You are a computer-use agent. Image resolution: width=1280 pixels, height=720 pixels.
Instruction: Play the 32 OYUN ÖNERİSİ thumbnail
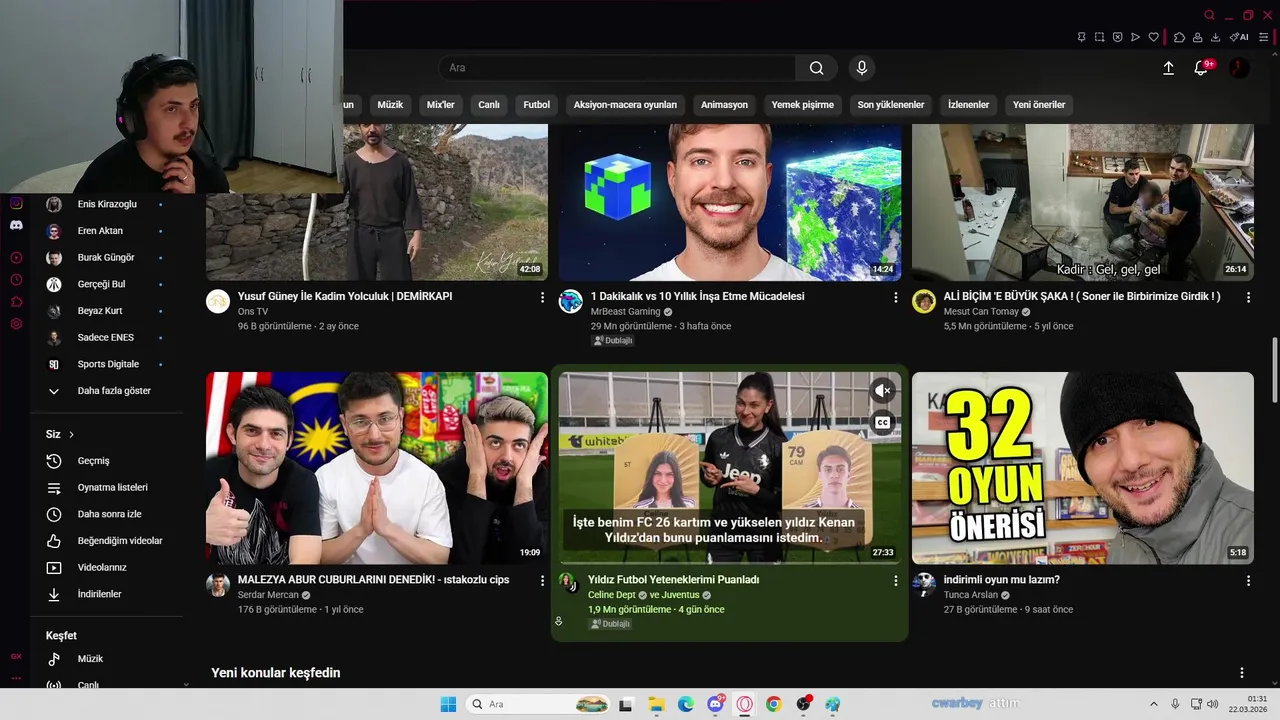[x=1083, y=468]
